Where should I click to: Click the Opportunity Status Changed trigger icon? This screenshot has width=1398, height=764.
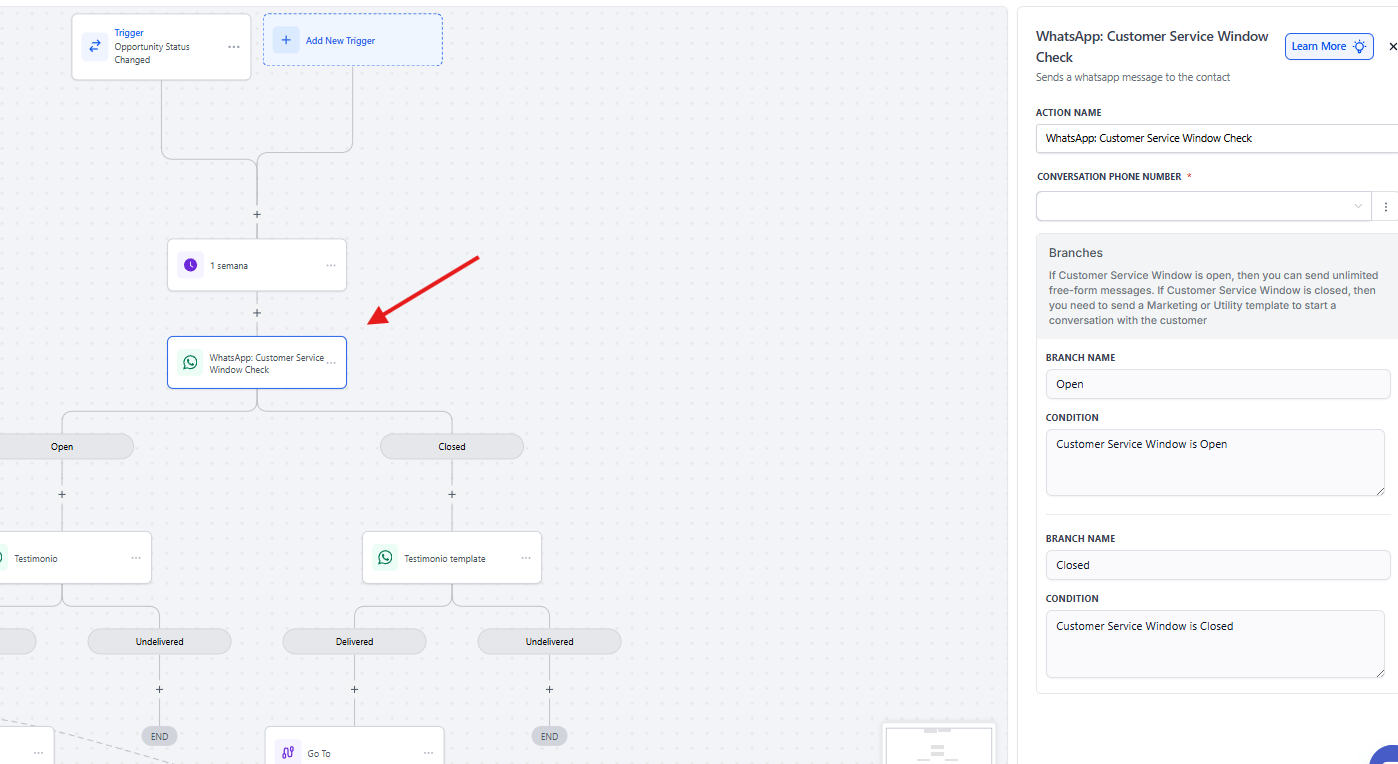[95, 46]
